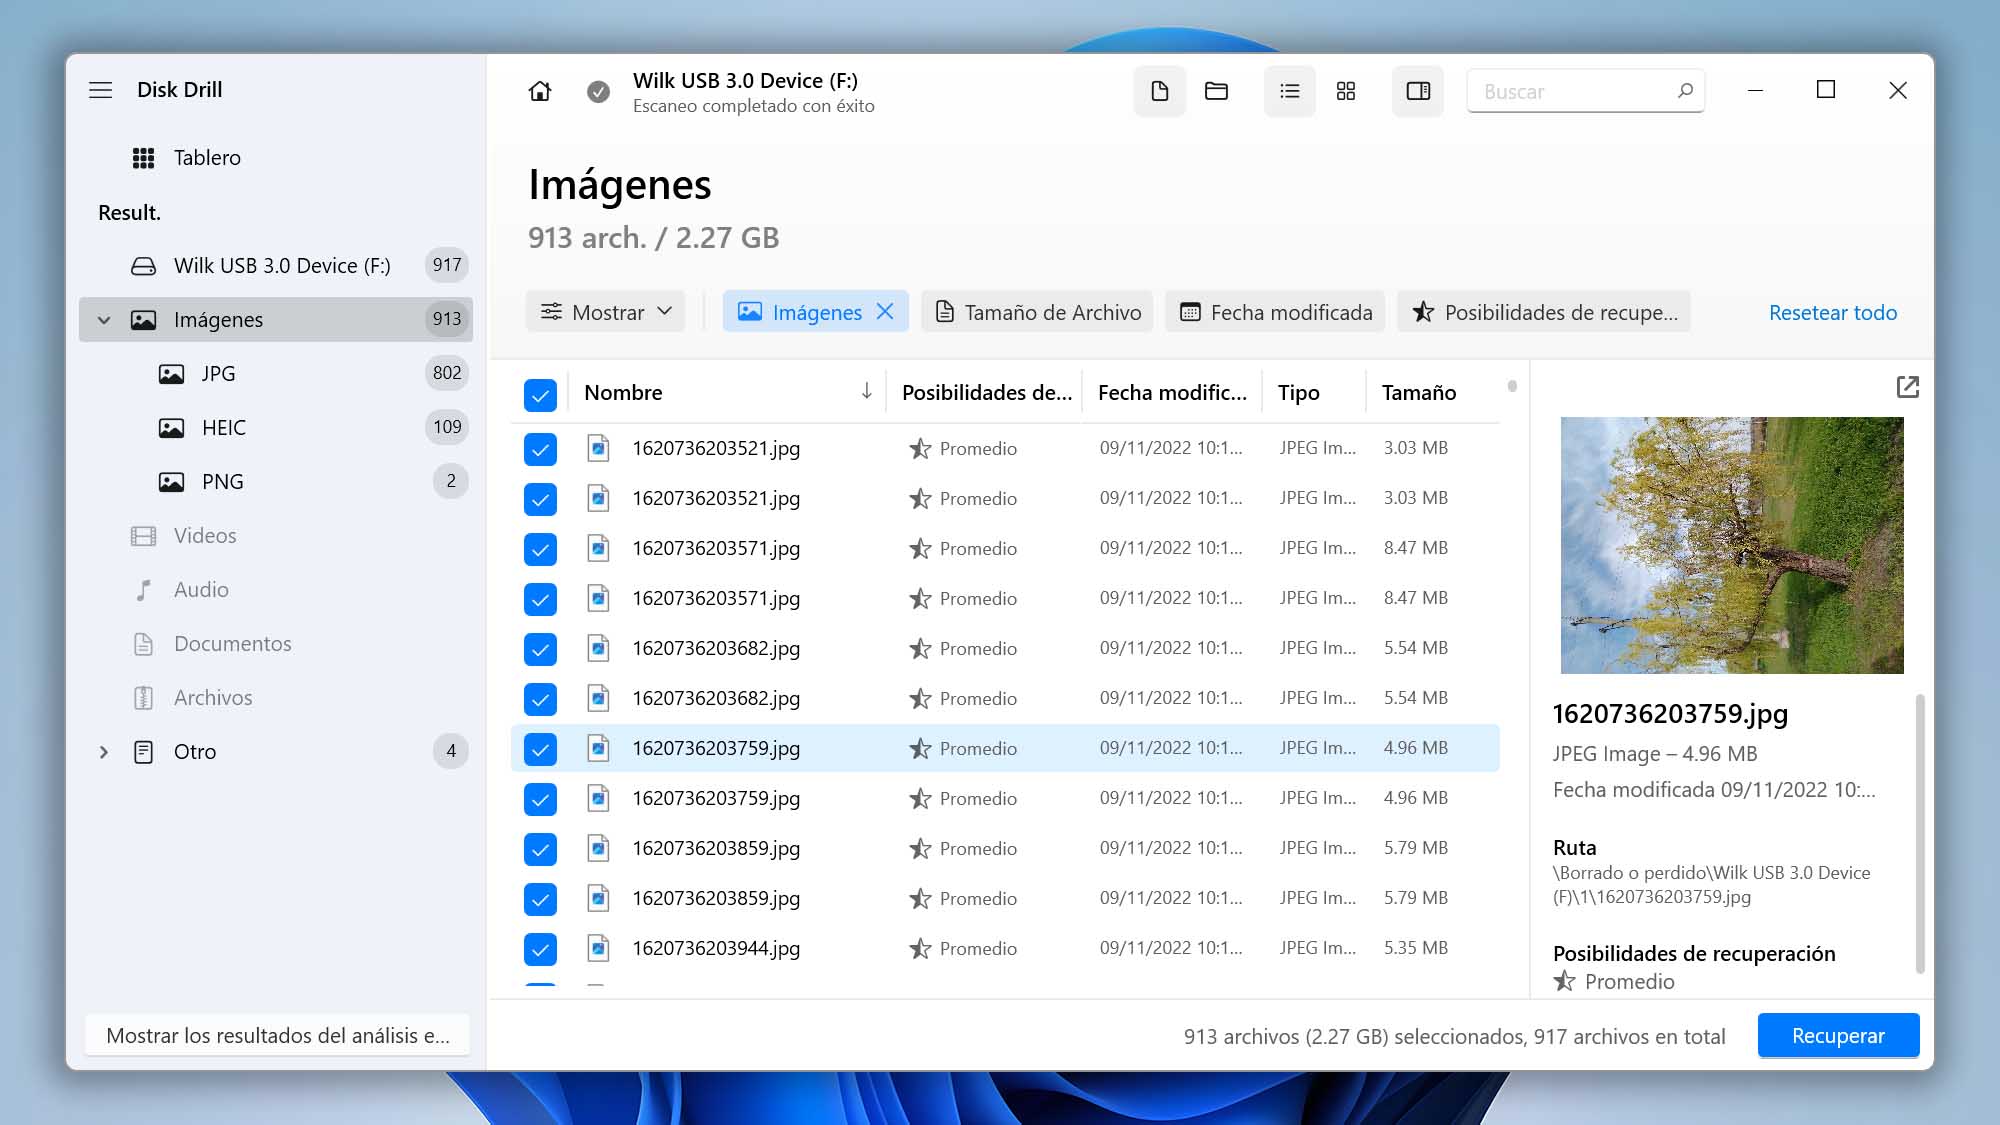Sort by Fecha modific... column header

tap(1172, 393)
